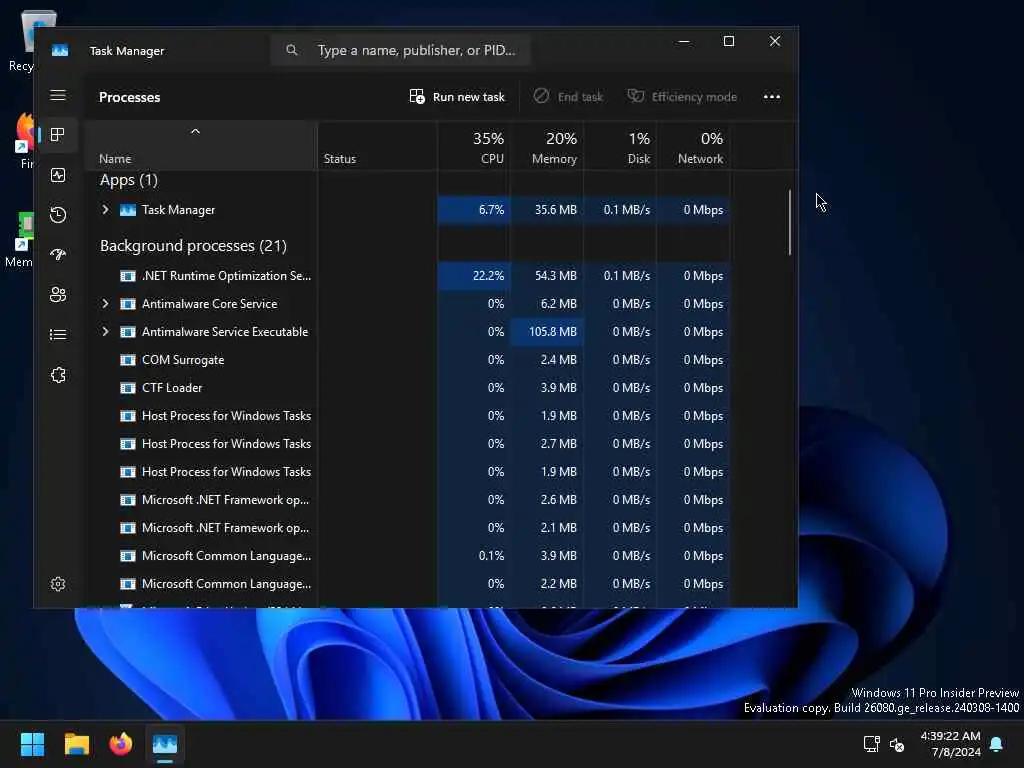Click the 54.3 MB memory cell
1024x768 pixels.
(547, 276)
